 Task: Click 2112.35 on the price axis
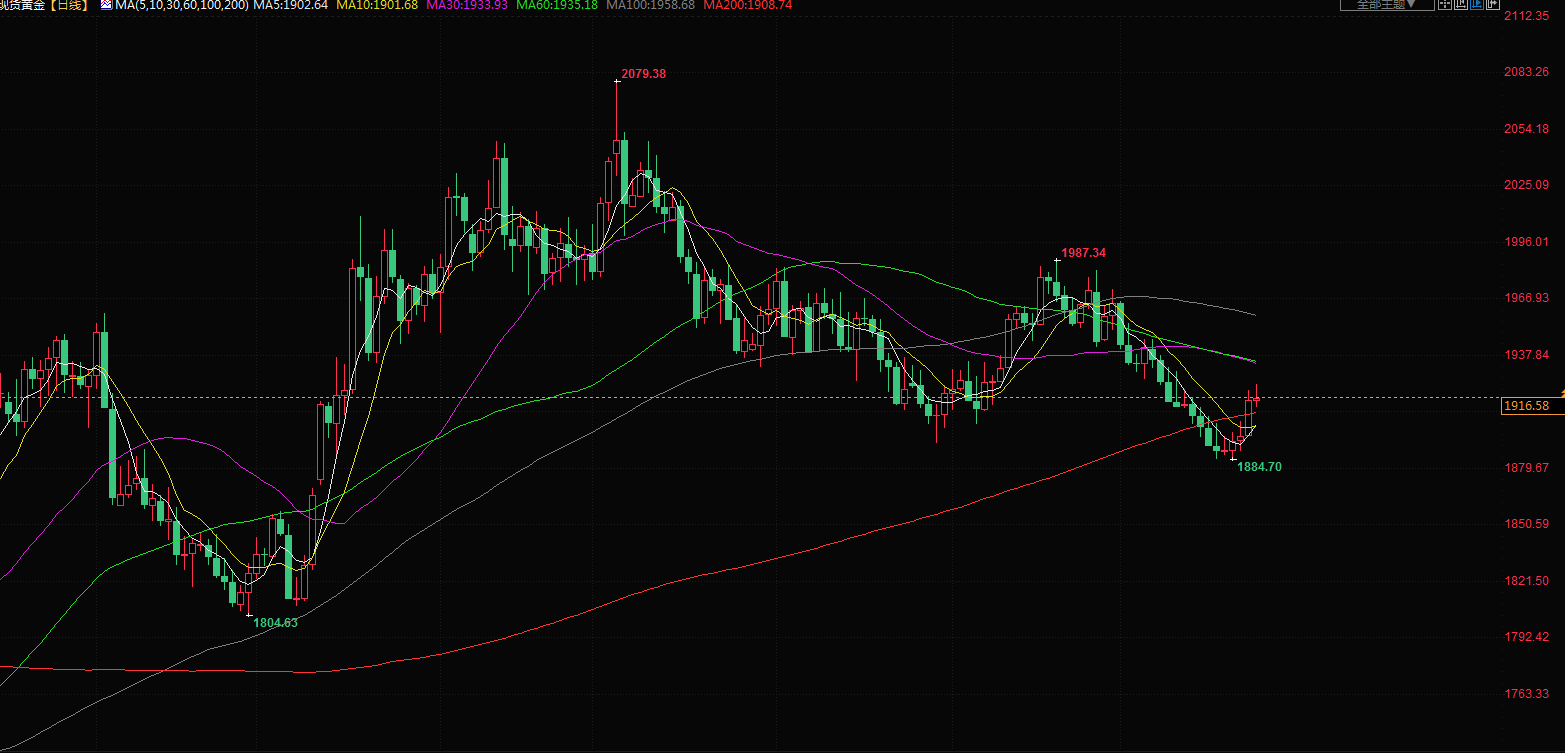click(x=1528, y=16)
